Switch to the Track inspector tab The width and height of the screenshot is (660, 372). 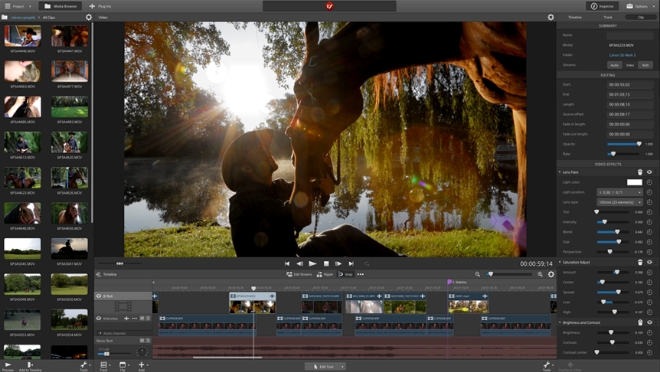pyautogui.click(x=608, y=17)
